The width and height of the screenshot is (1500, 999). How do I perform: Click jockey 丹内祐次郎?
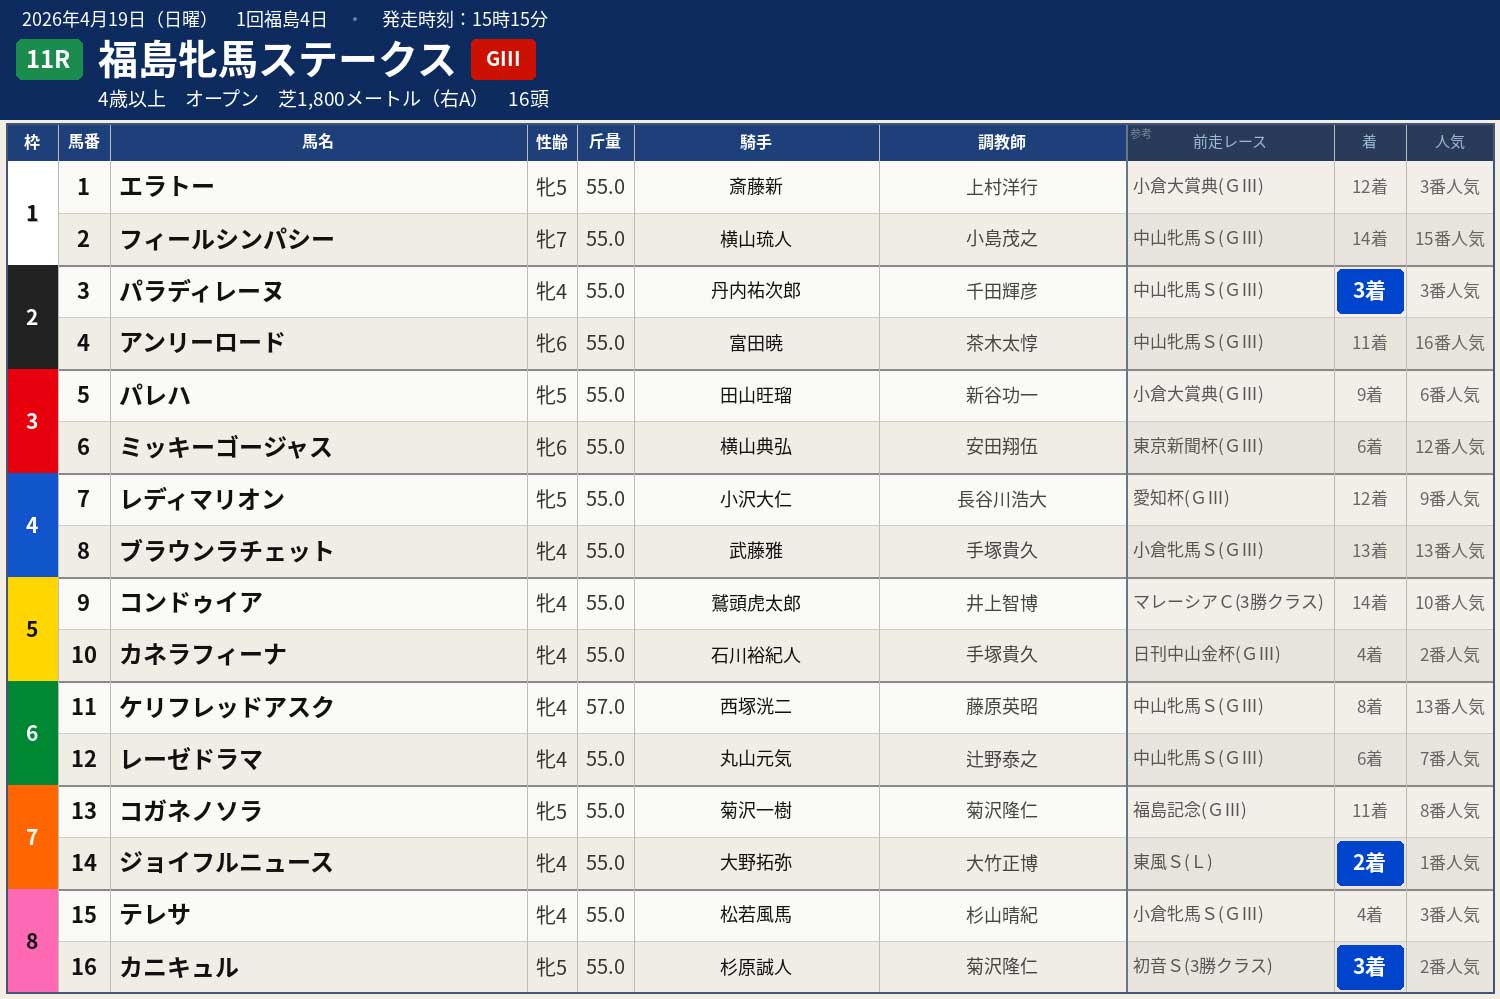pyautogui.click(x=756, y=291)
